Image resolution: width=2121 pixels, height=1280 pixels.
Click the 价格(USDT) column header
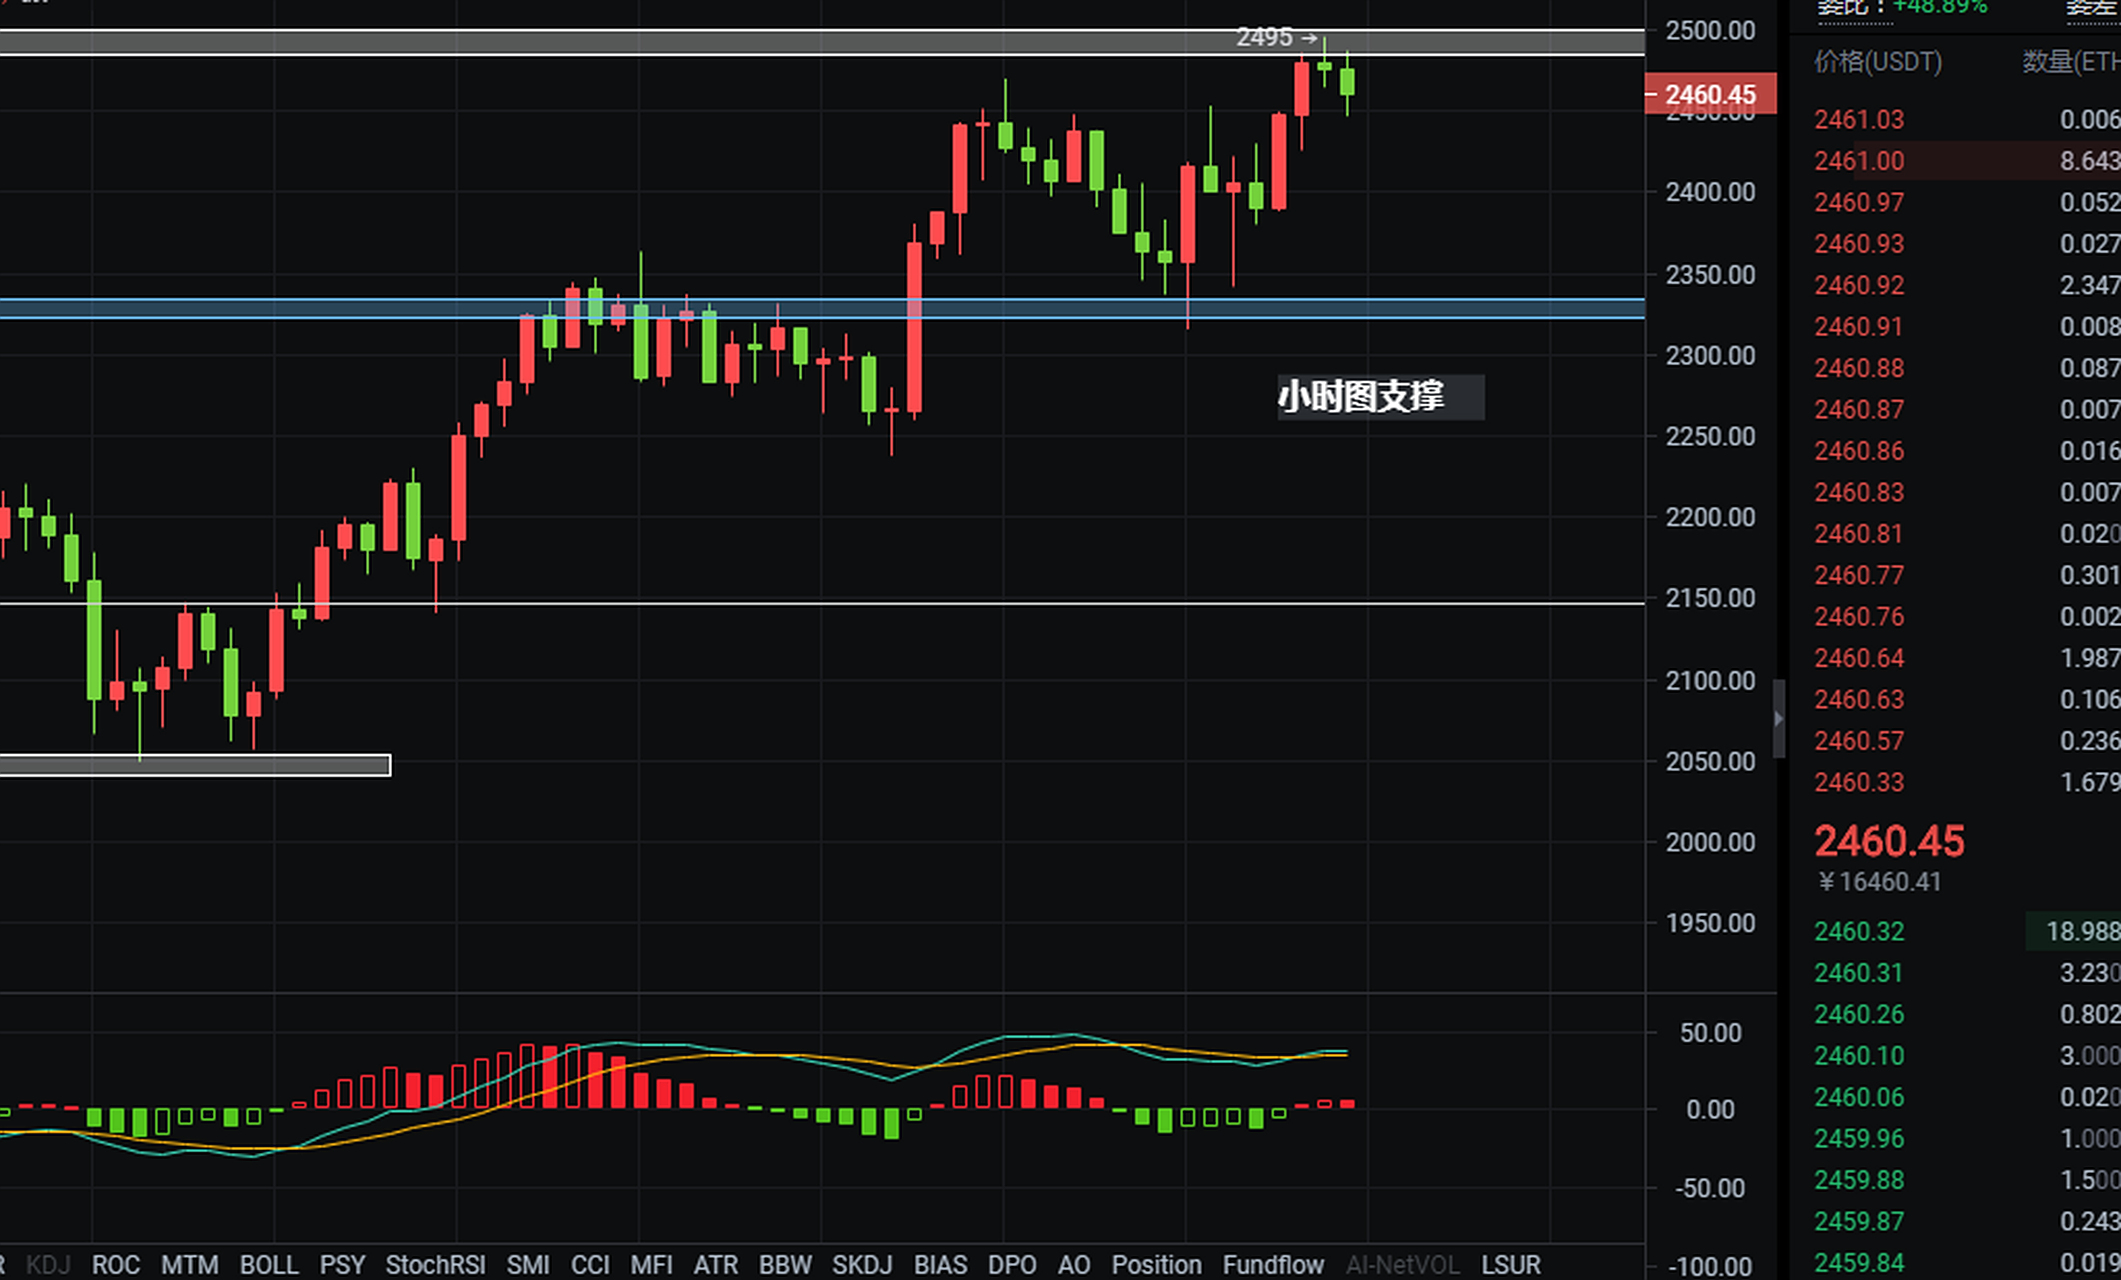[x=1877, y=62]
